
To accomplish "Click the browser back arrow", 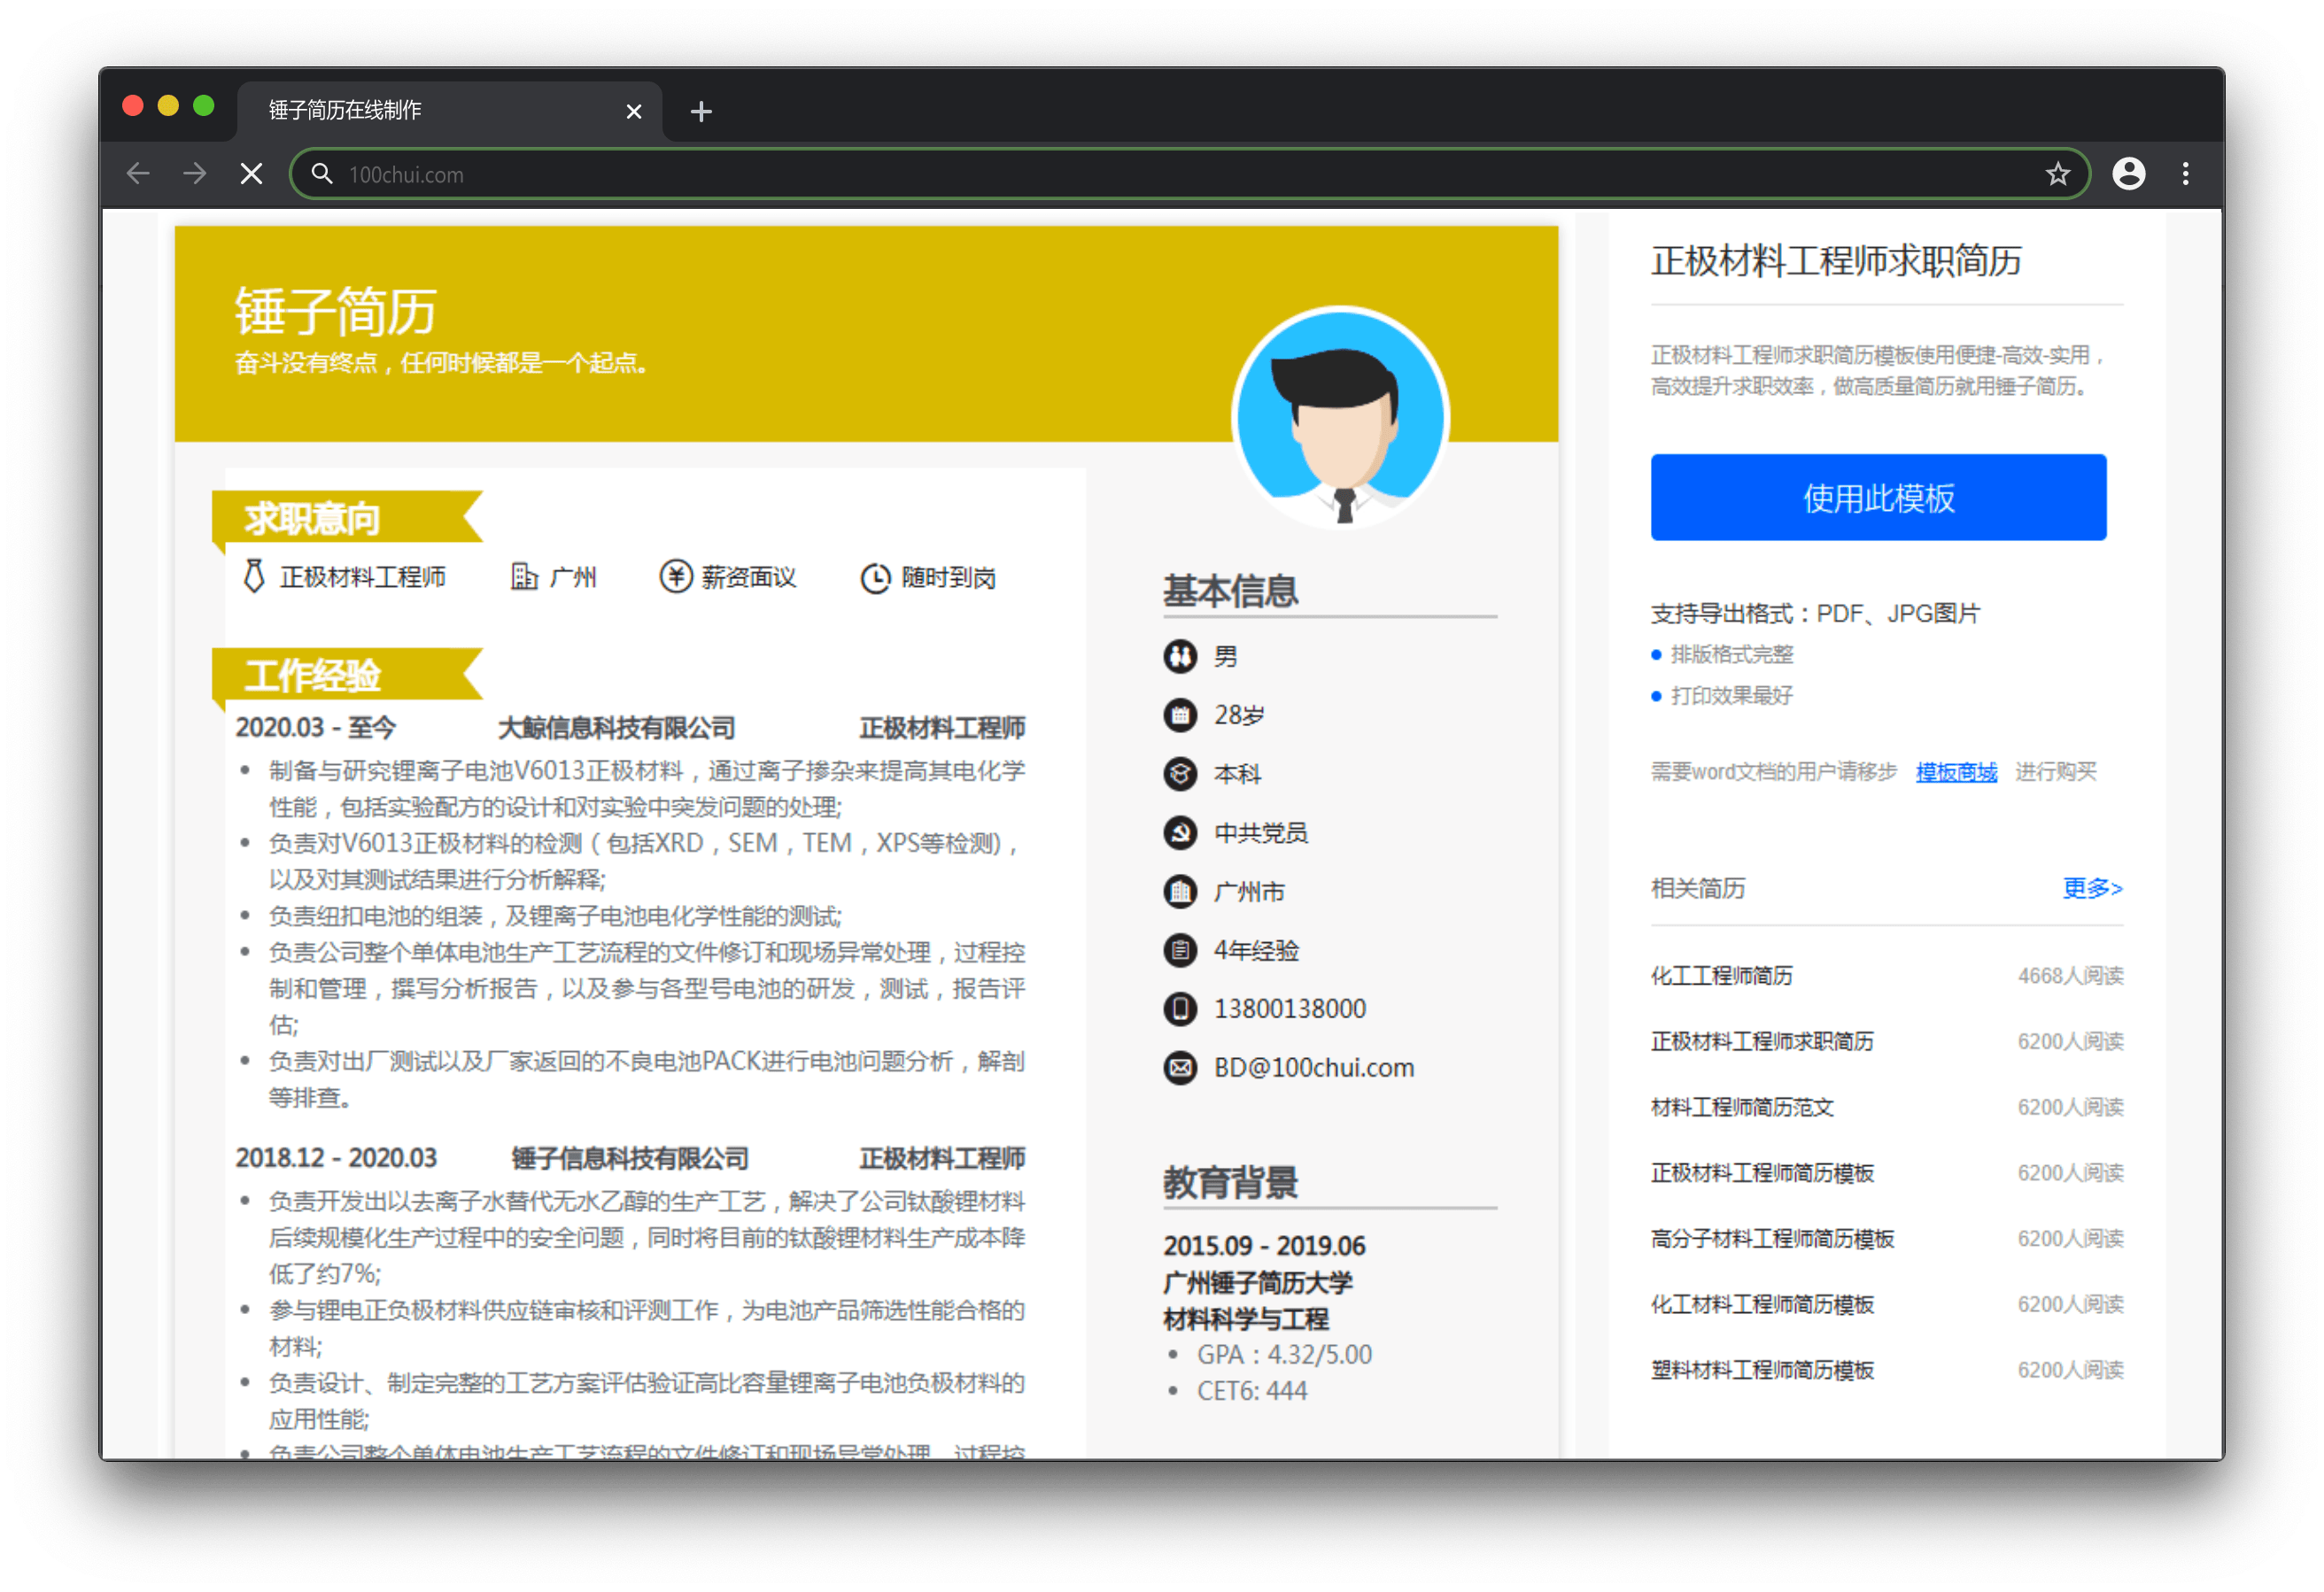I will [138, 174].
